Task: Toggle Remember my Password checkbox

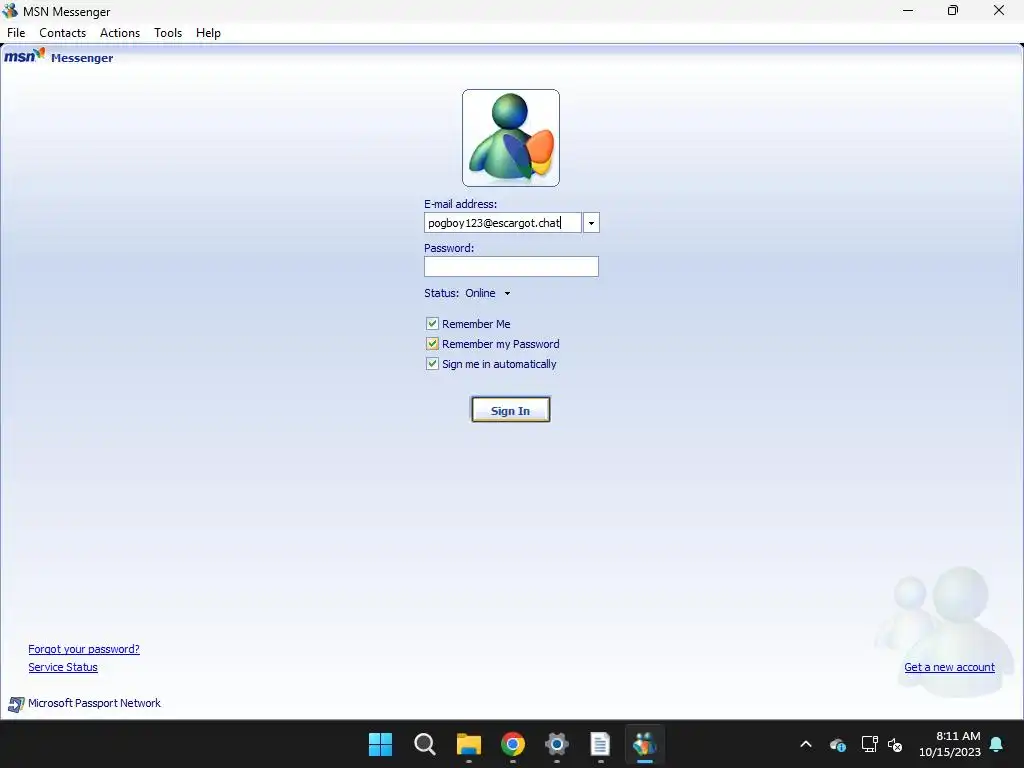Action: tap(432, 344)
